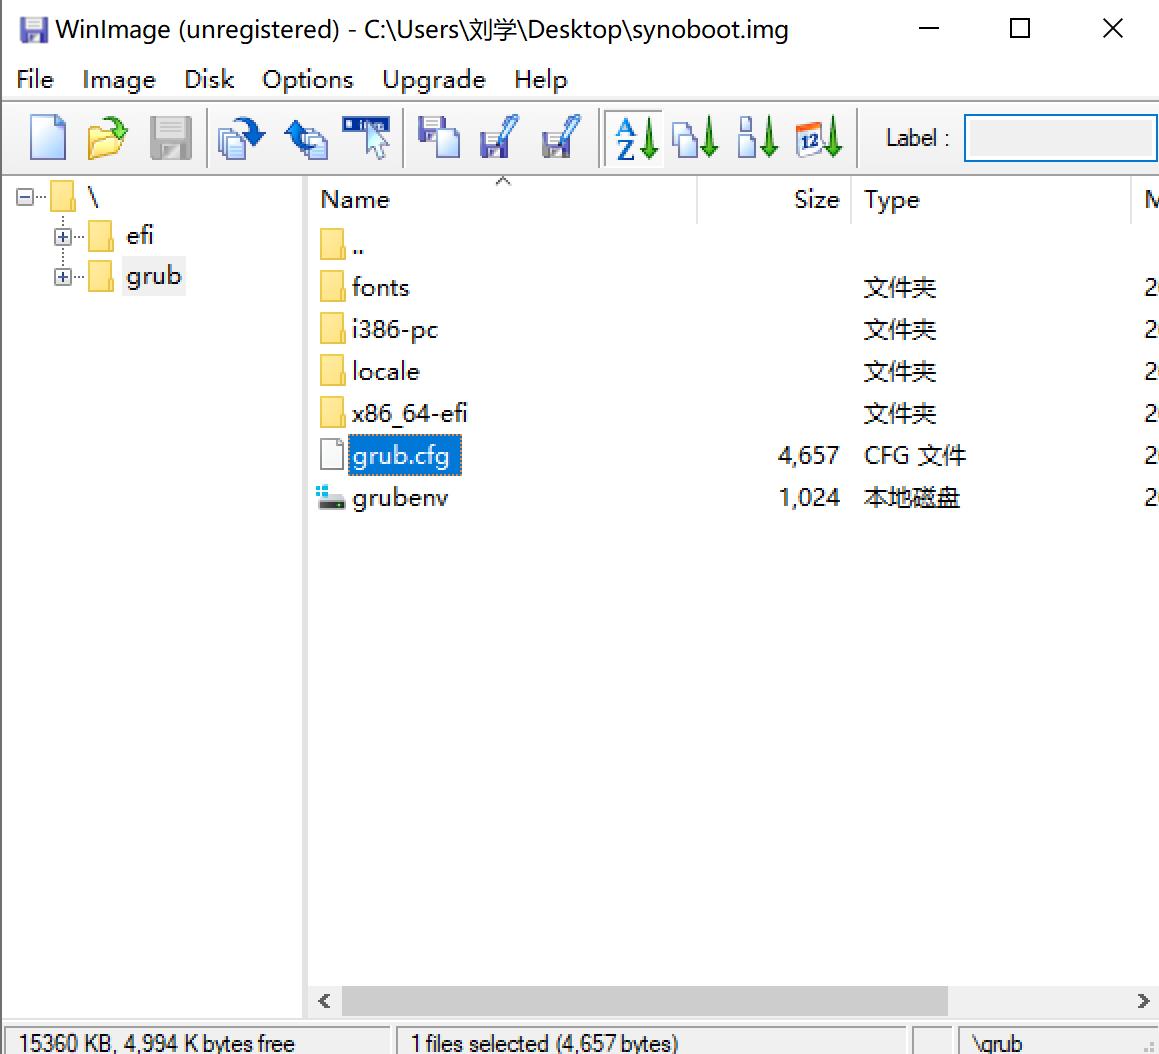Select the grub.cfg file name
Viewport: 1159px width, 1054px height.
tap(404, 455)
